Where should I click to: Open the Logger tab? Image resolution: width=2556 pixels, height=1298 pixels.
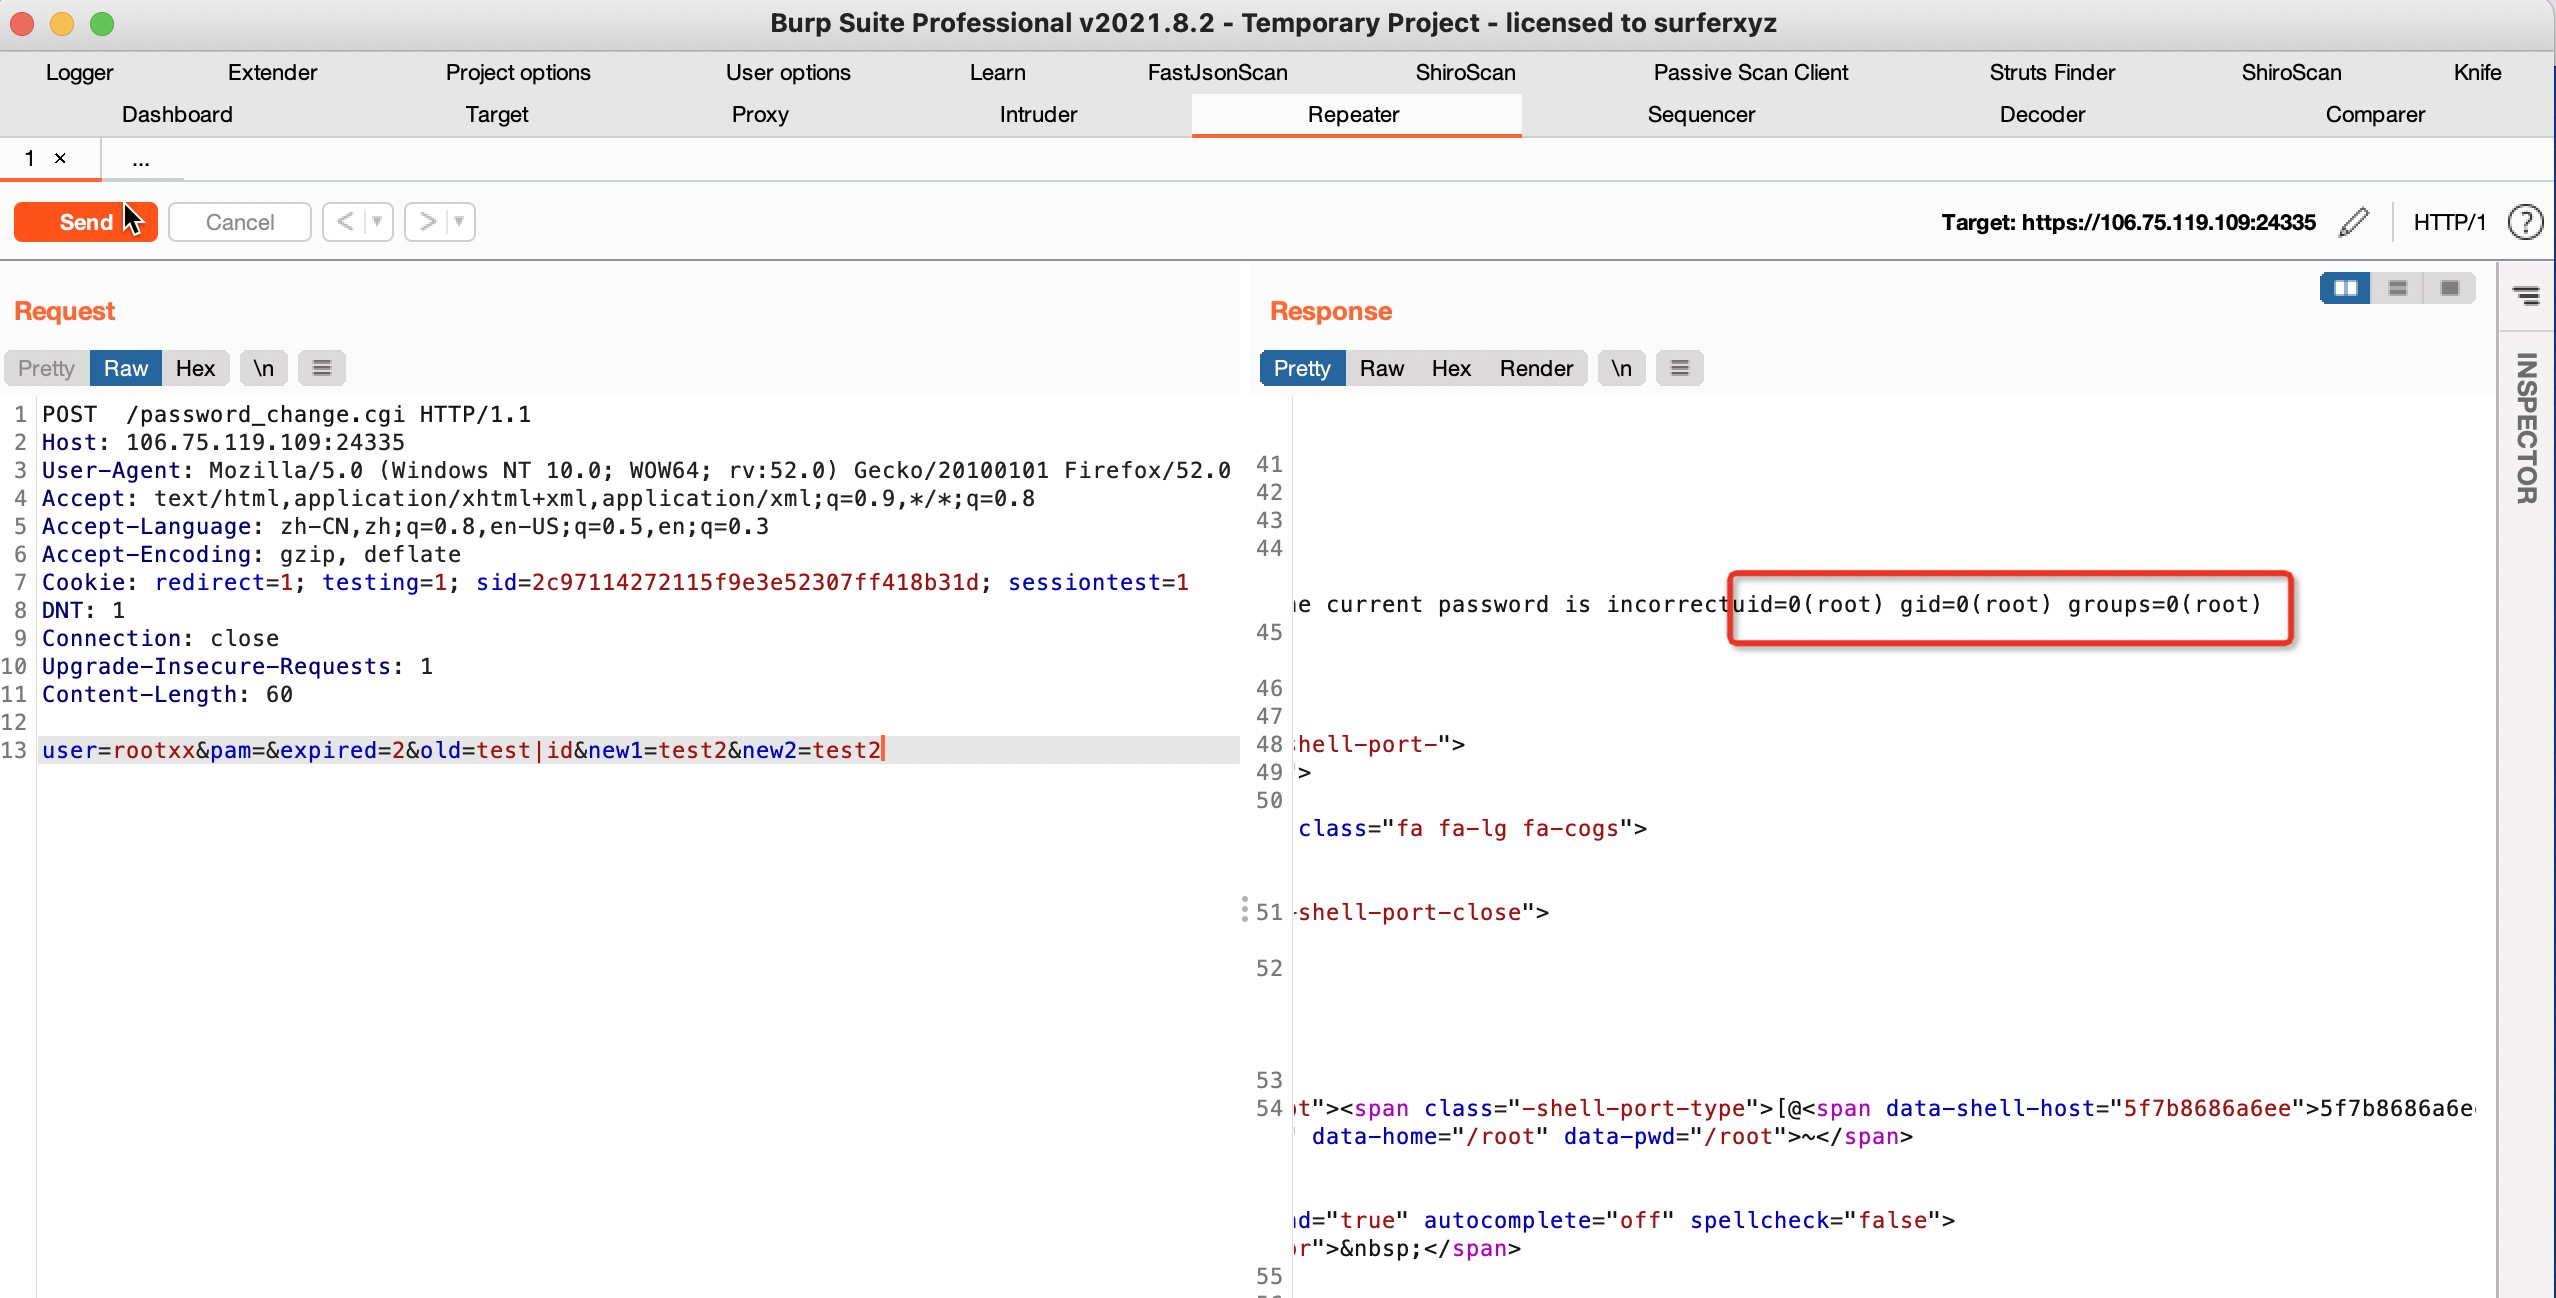(79, 72)
